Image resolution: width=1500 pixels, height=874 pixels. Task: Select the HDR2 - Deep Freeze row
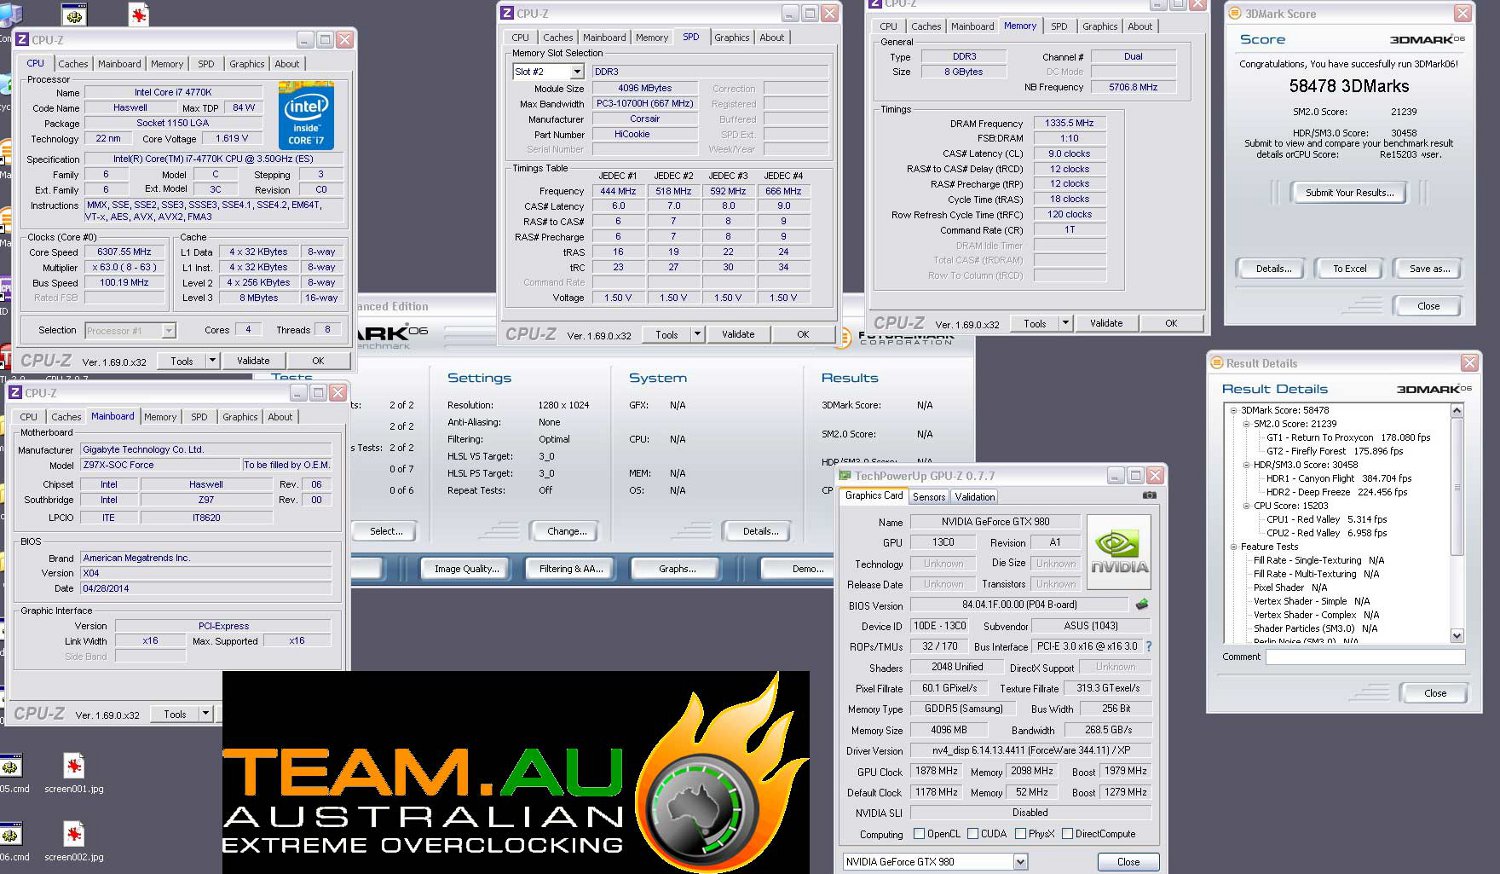[1336, 492]
